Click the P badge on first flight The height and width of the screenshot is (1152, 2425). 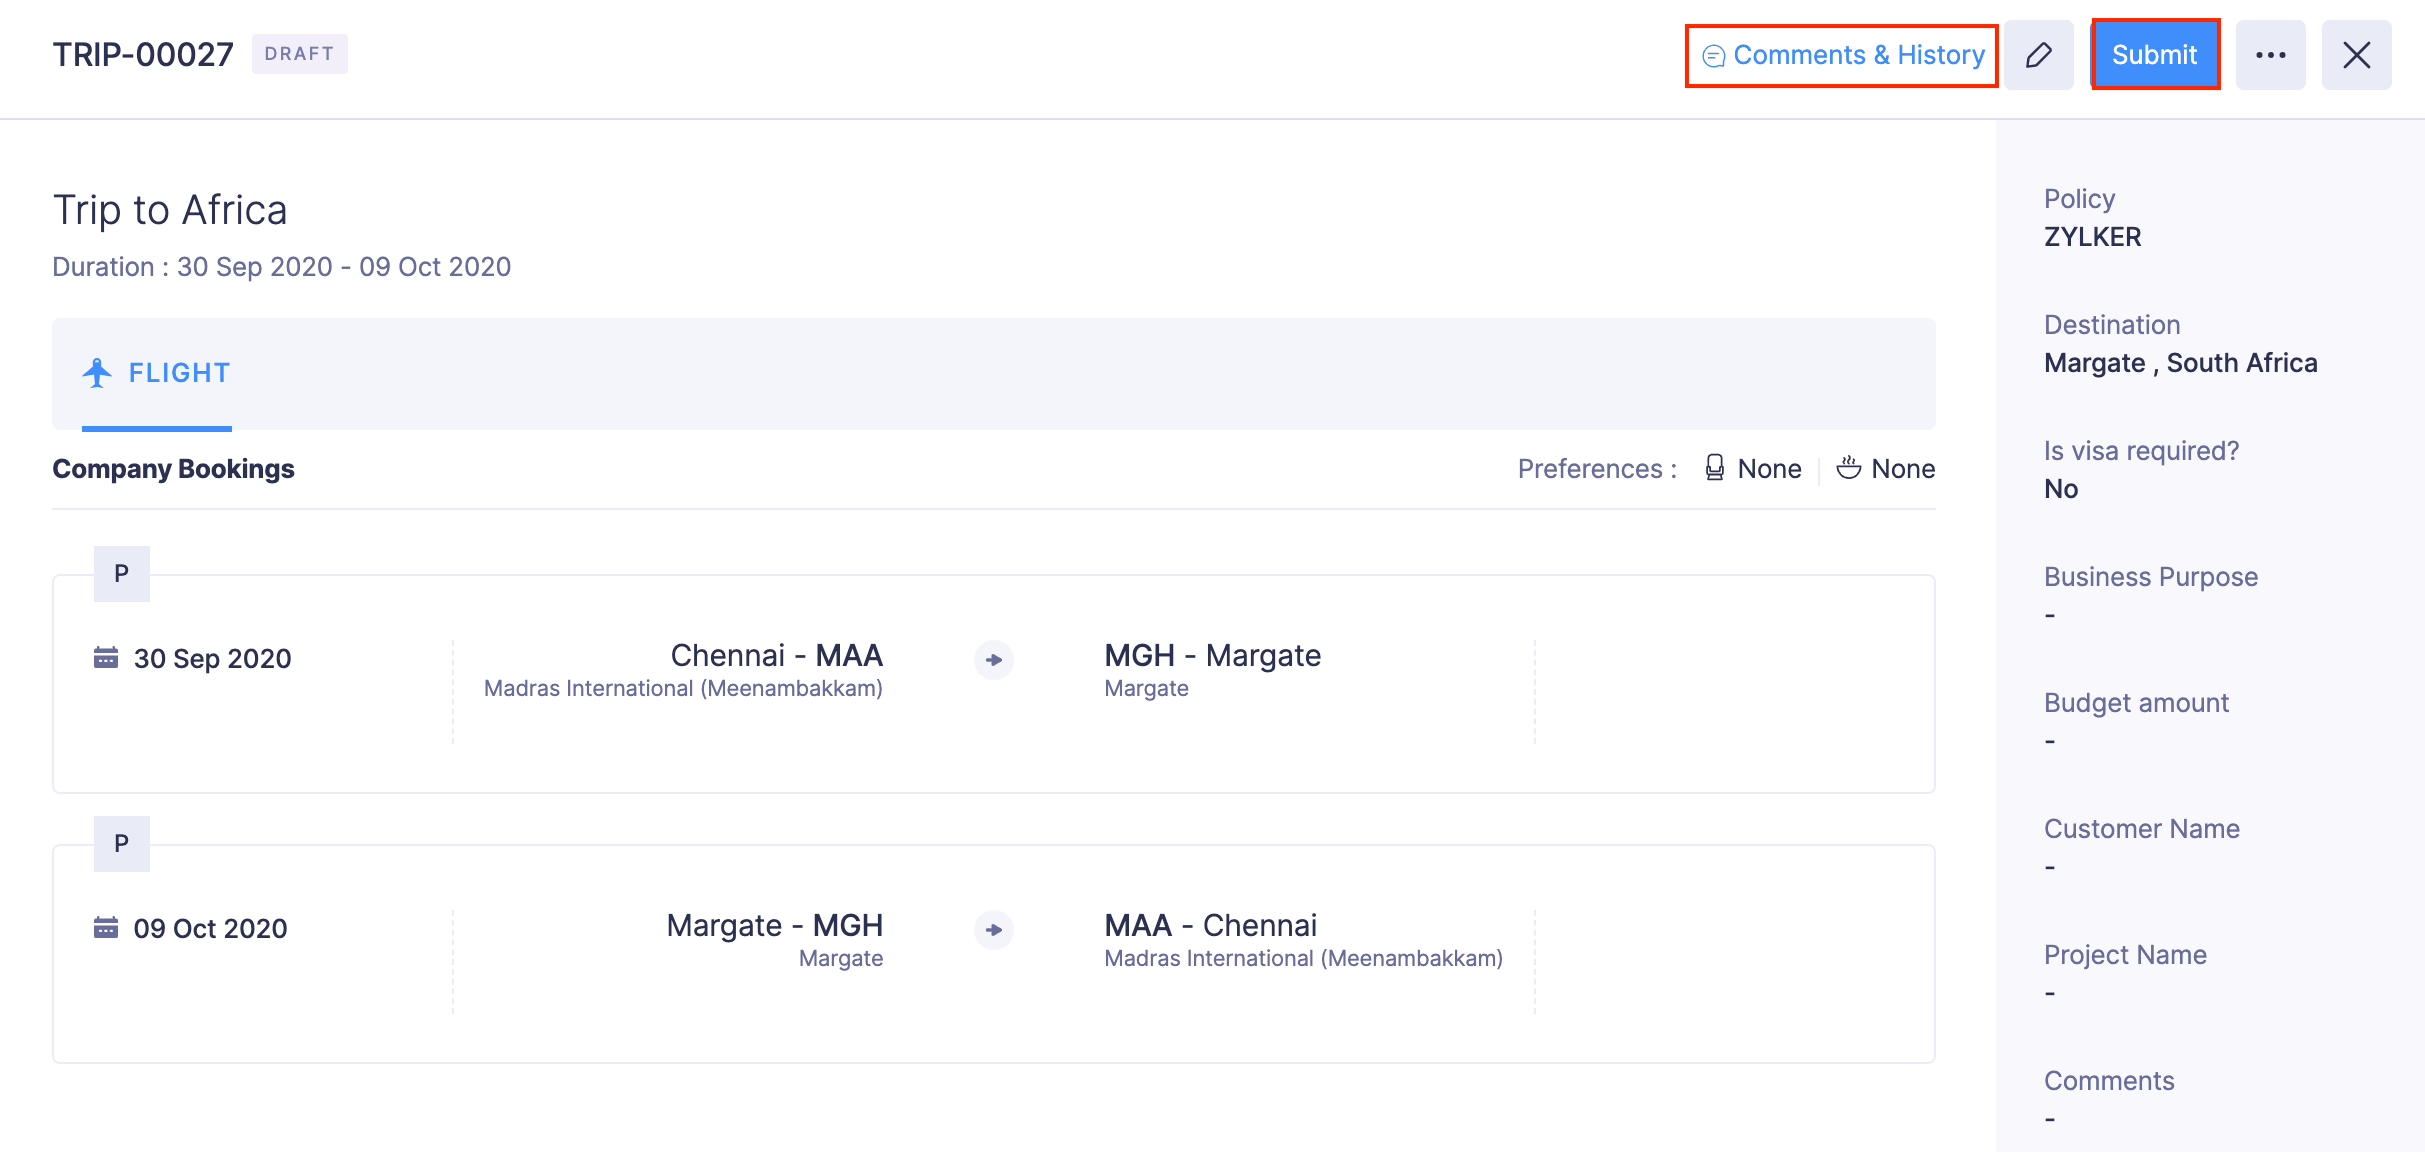(x=122, y=574)
